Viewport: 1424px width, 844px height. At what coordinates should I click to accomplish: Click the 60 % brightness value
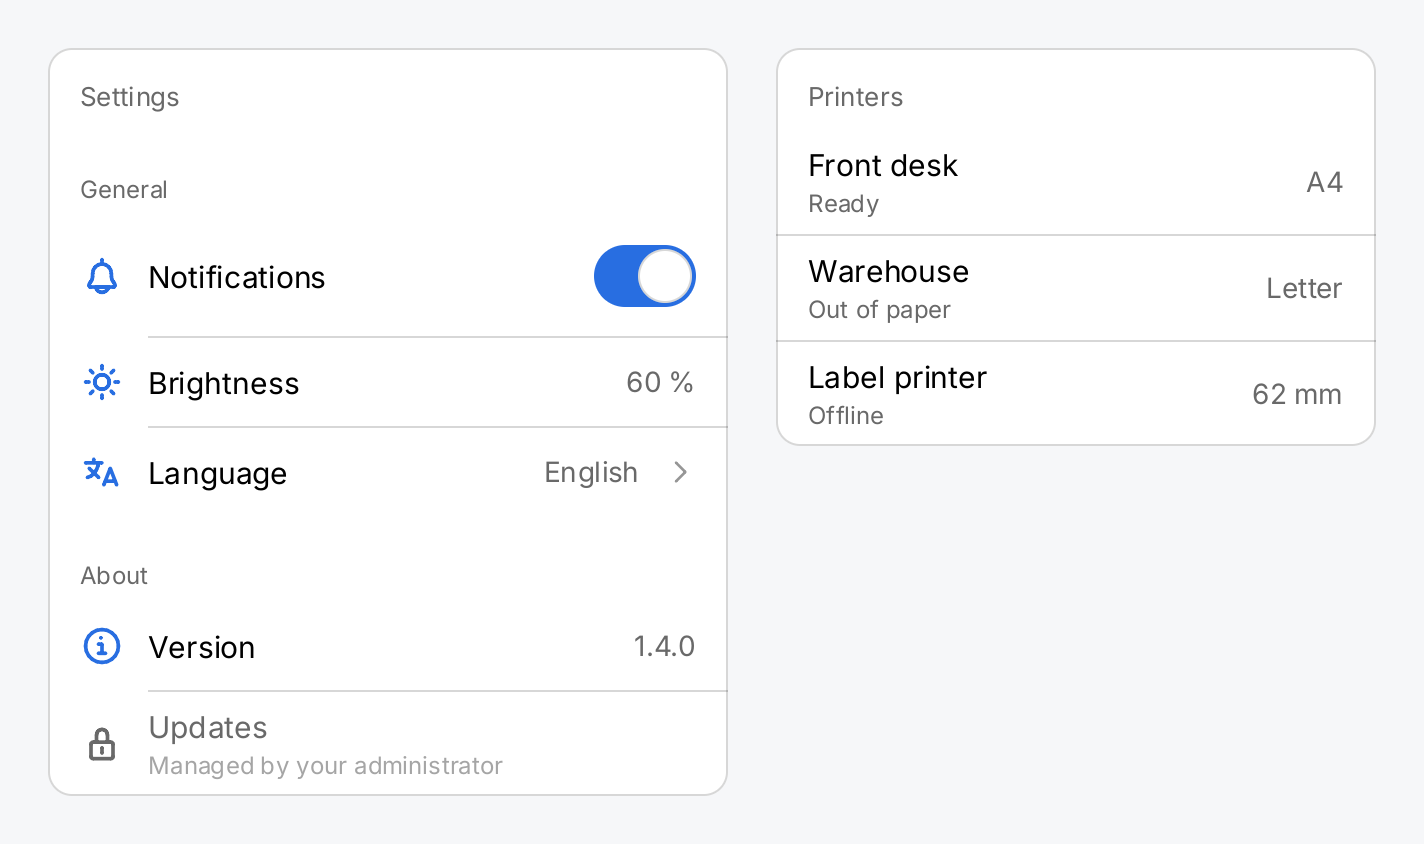coord(660,382)
